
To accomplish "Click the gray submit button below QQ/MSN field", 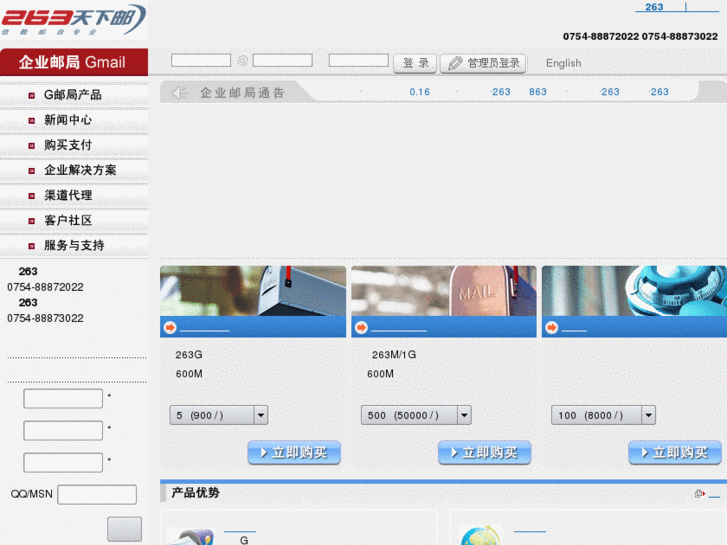I will click(124, 529).
